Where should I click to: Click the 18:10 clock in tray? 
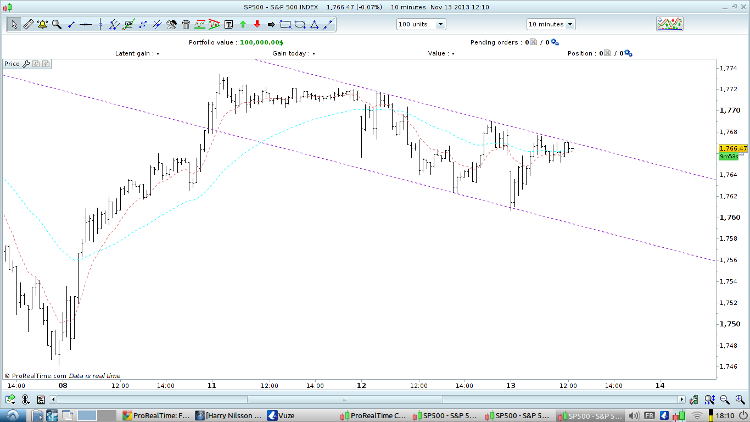coord(725,415)
